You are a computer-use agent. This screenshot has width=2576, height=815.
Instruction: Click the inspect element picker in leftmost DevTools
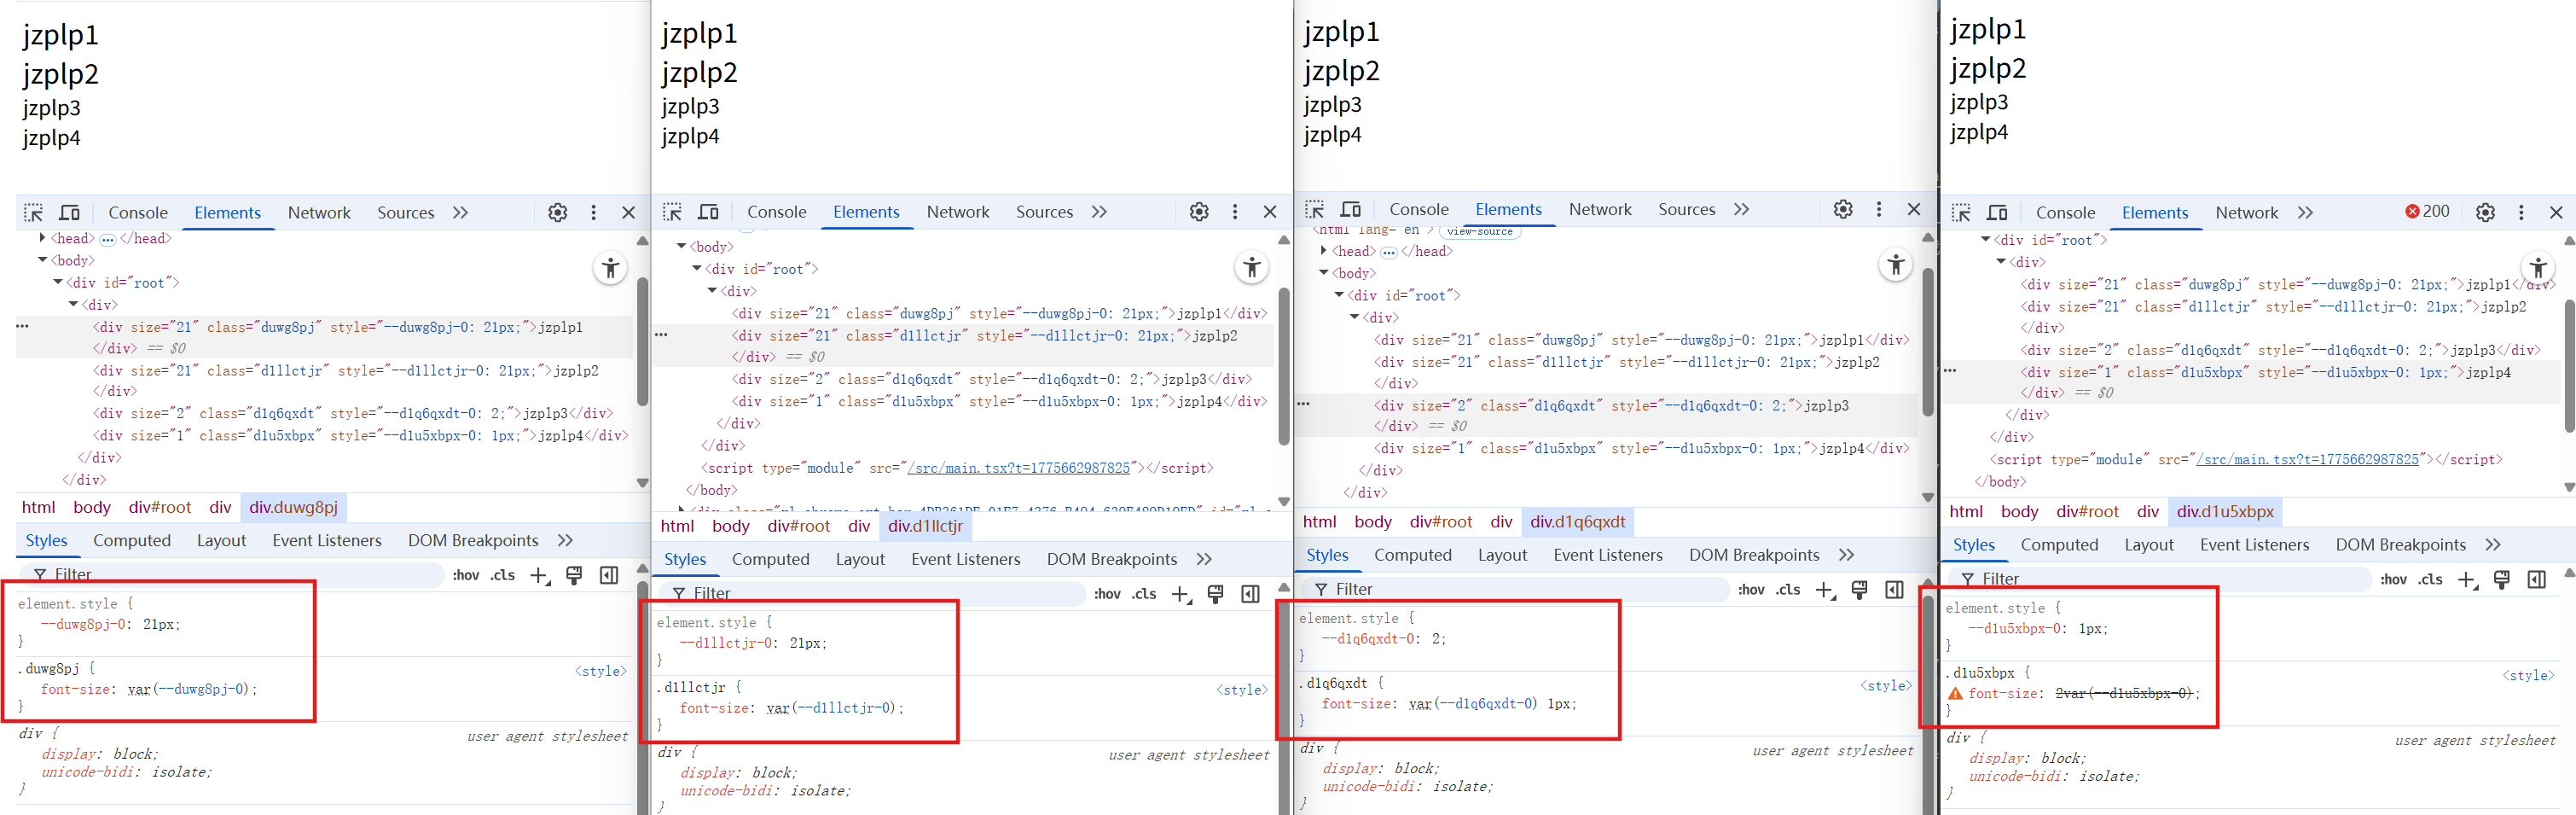34,213
